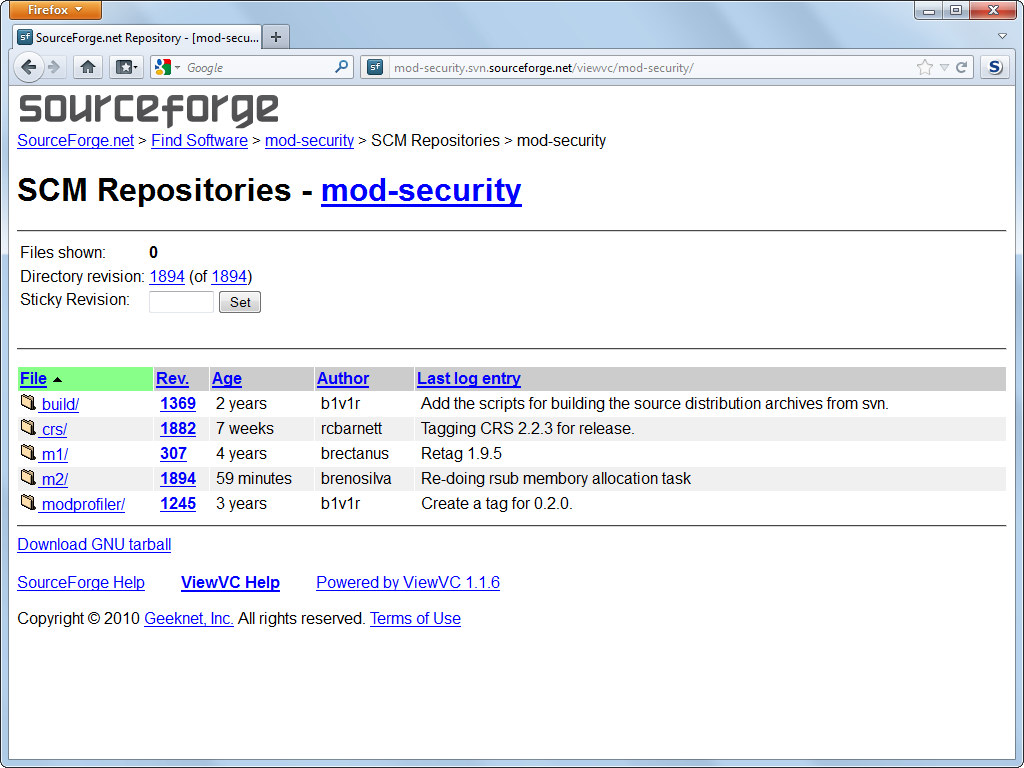Go back with the browser back arrow
Viewport: 1024px width, 768px height.
(28, 67)
